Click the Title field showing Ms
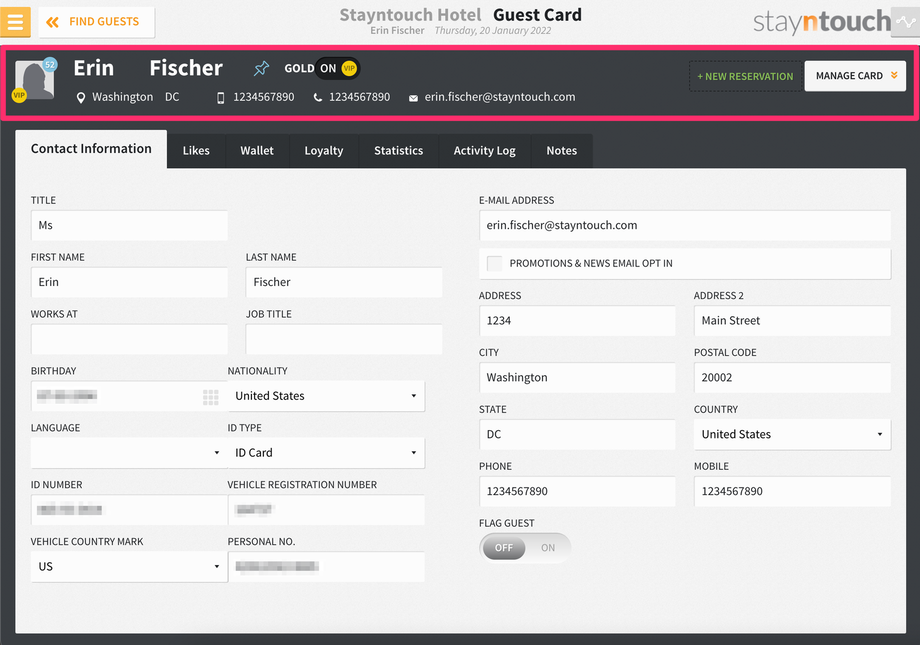 [x=129, y=225]
